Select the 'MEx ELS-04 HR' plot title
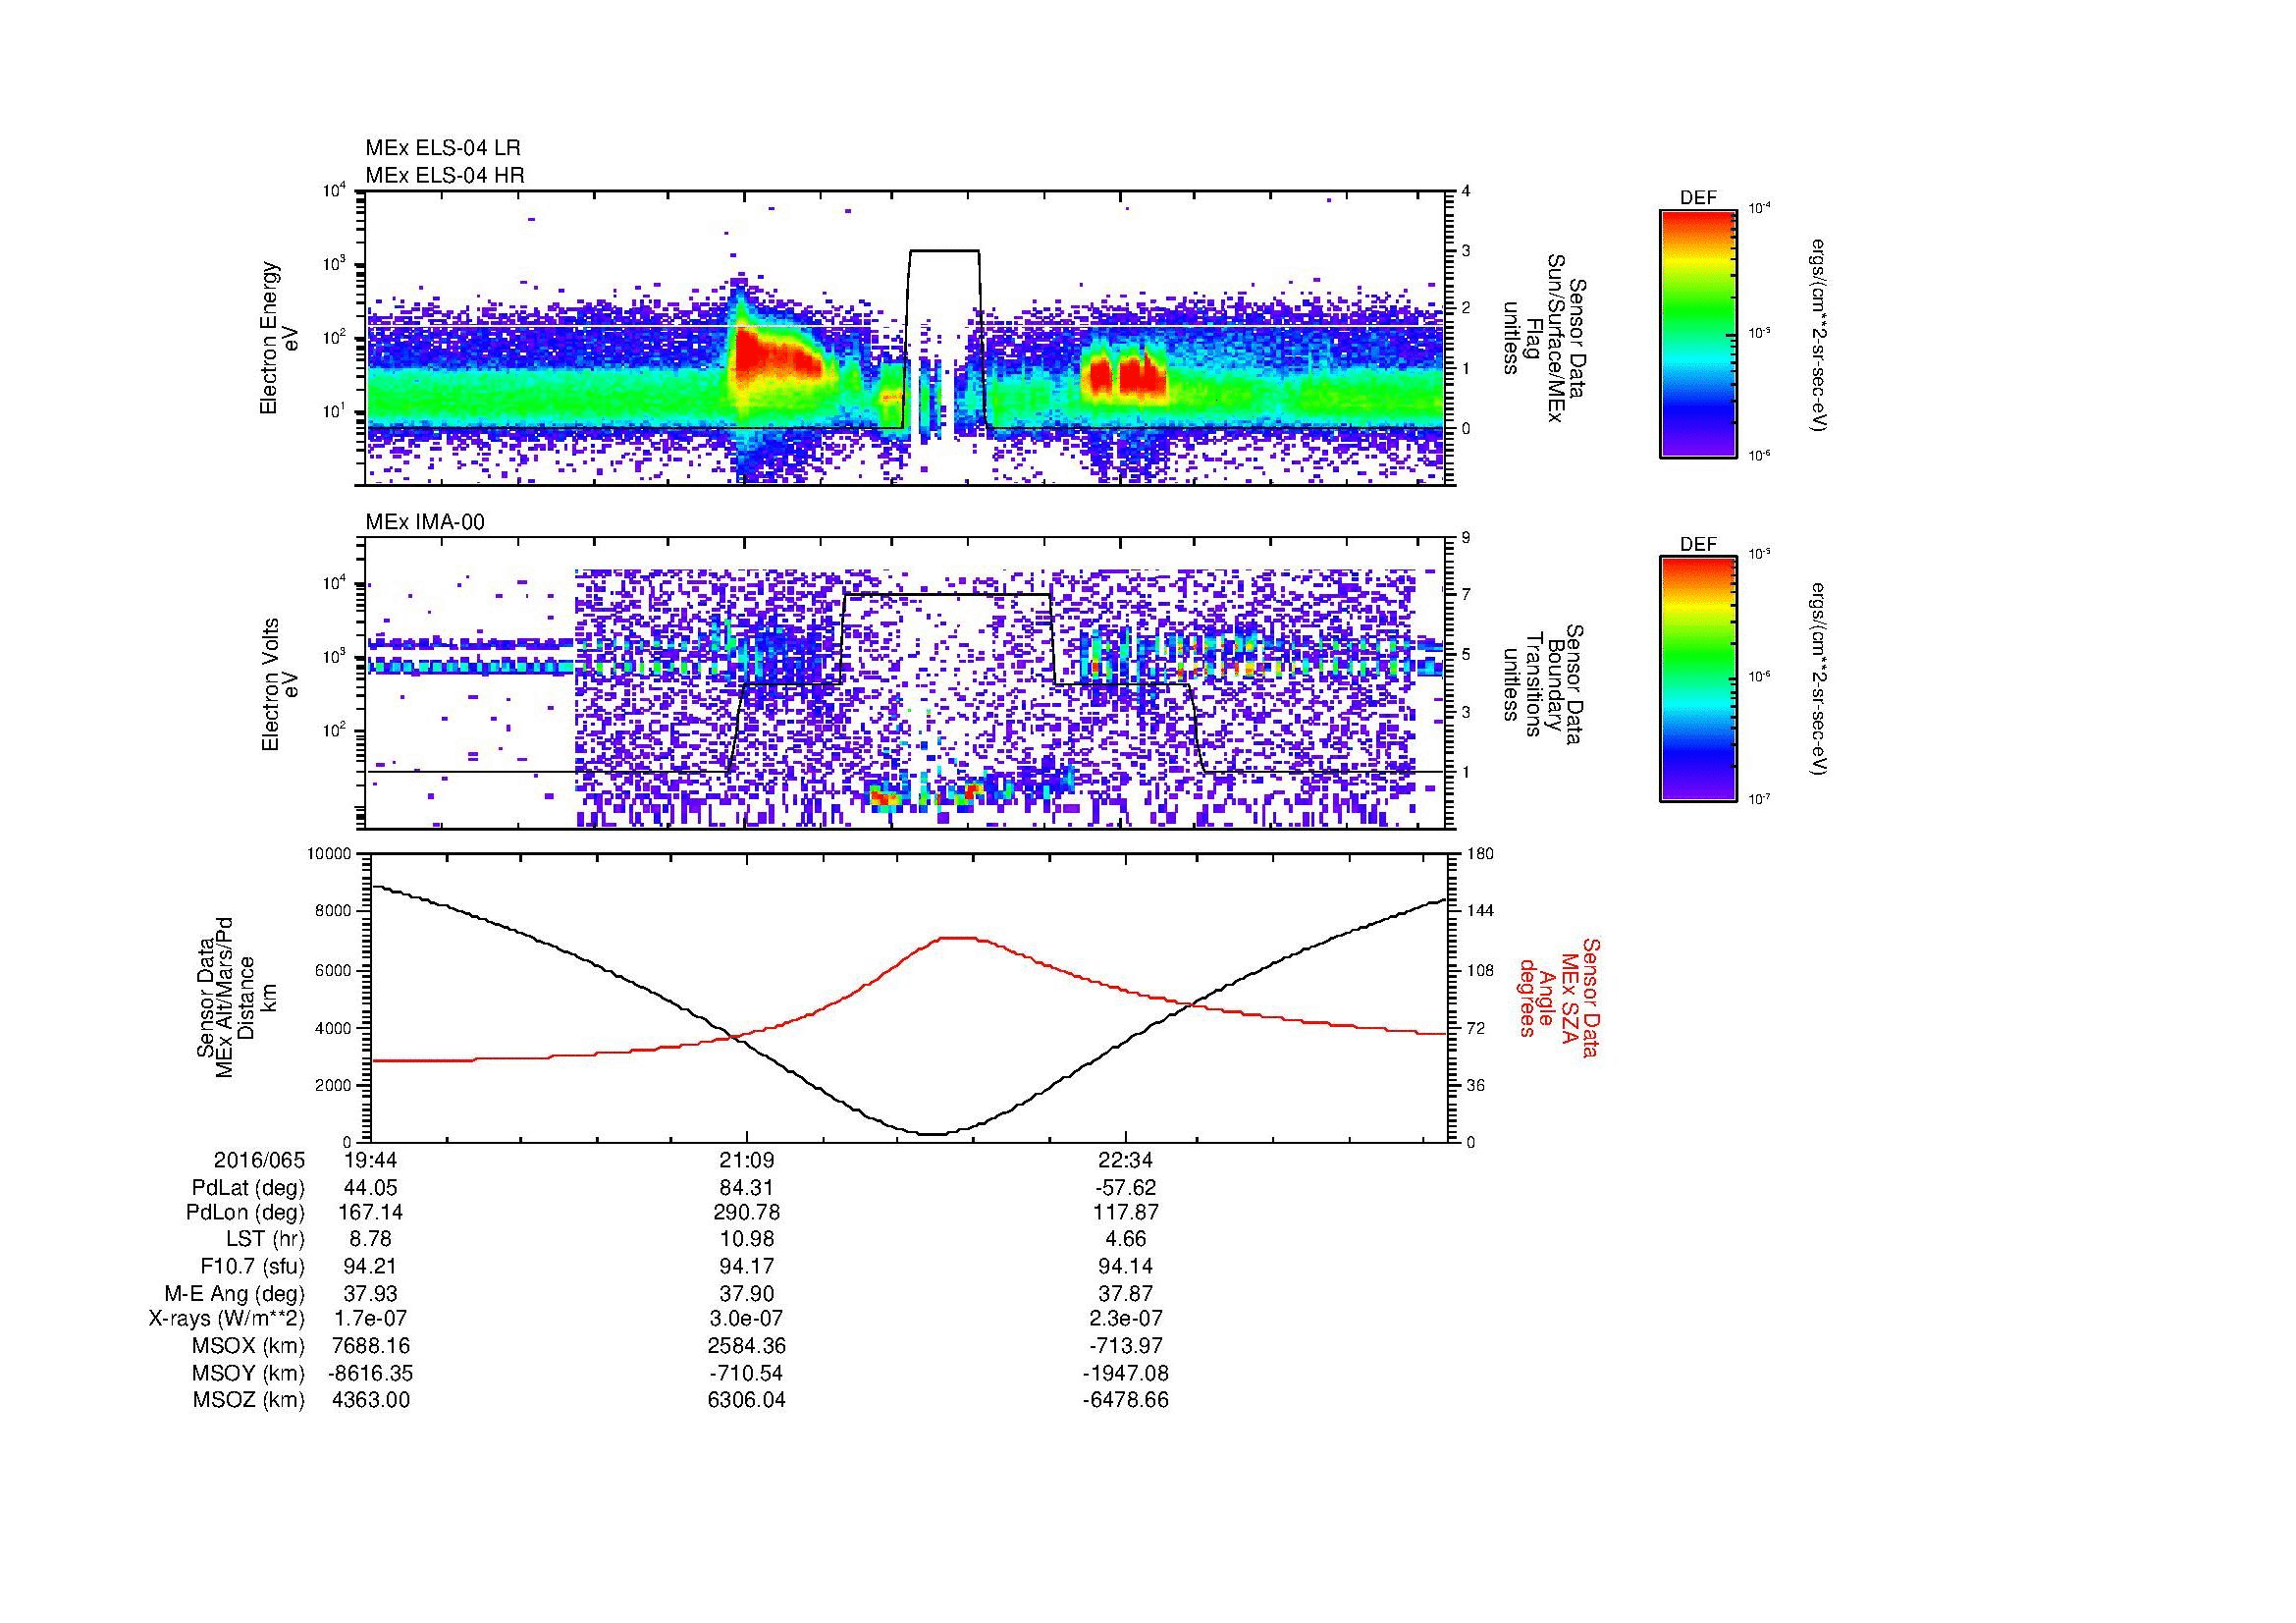This screenshot has width=2296, height=1623. click(445, 175)
